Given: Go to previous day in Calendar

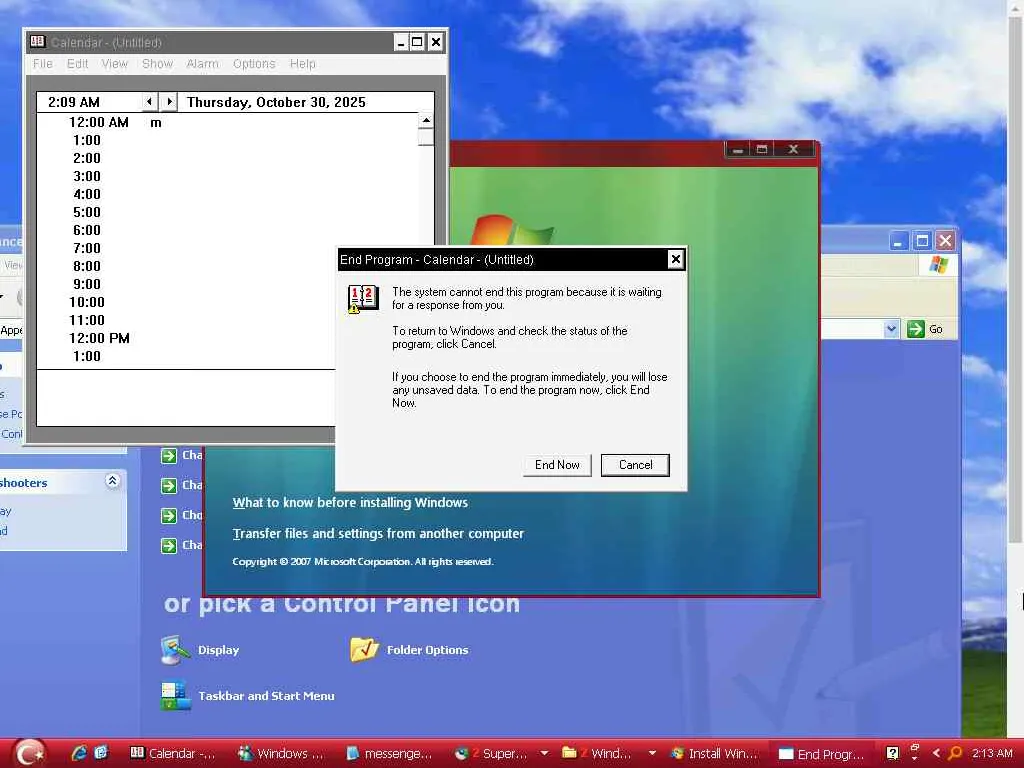Looking at the screenshot, I should 150,102.
